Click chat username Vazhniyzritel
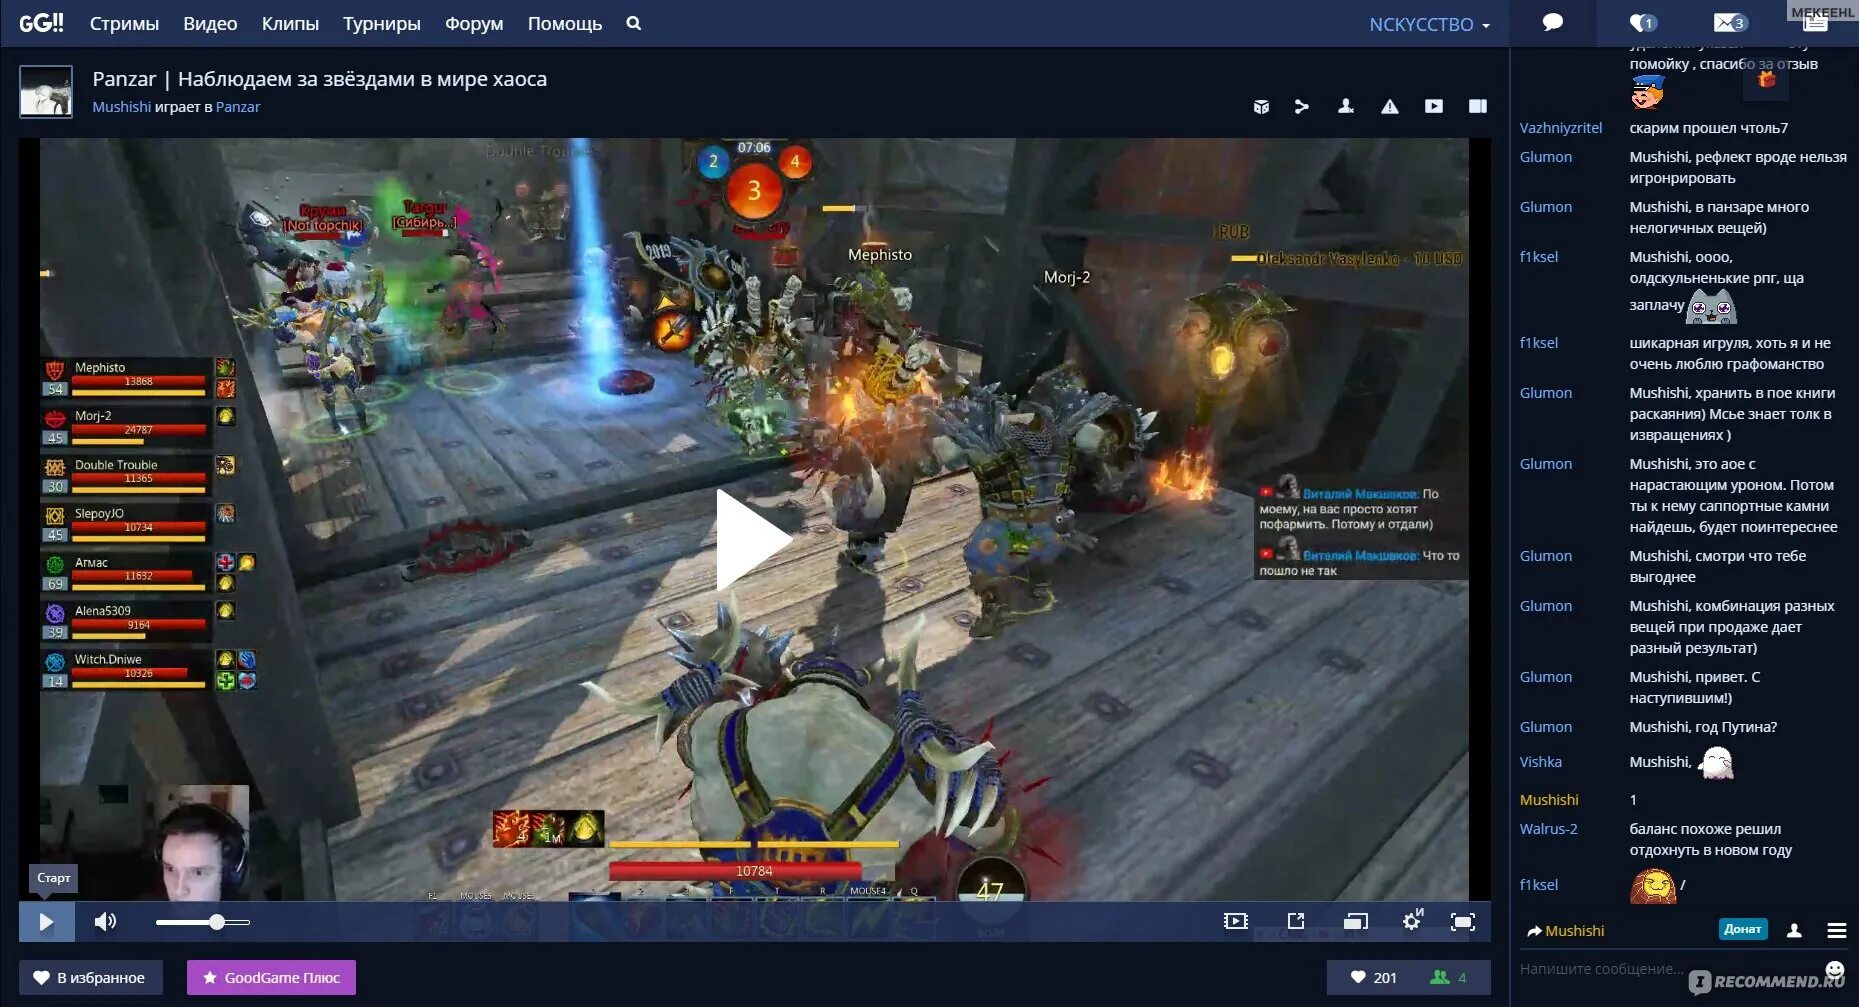 click(x=1561, y=128)
